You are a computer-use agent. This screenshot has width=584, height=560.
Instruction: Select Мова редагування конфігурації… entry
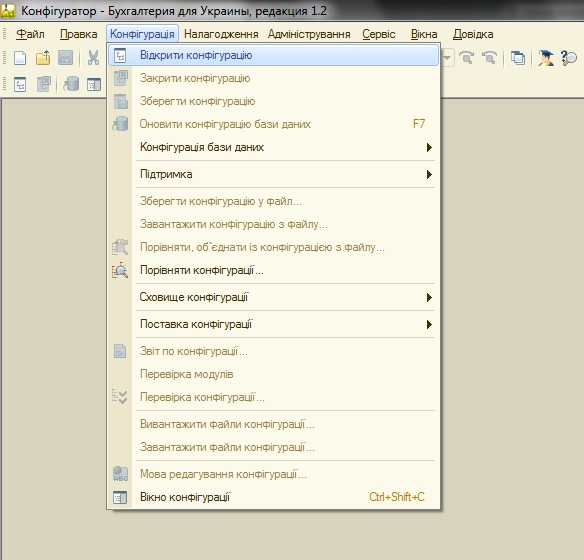[273, 474]
